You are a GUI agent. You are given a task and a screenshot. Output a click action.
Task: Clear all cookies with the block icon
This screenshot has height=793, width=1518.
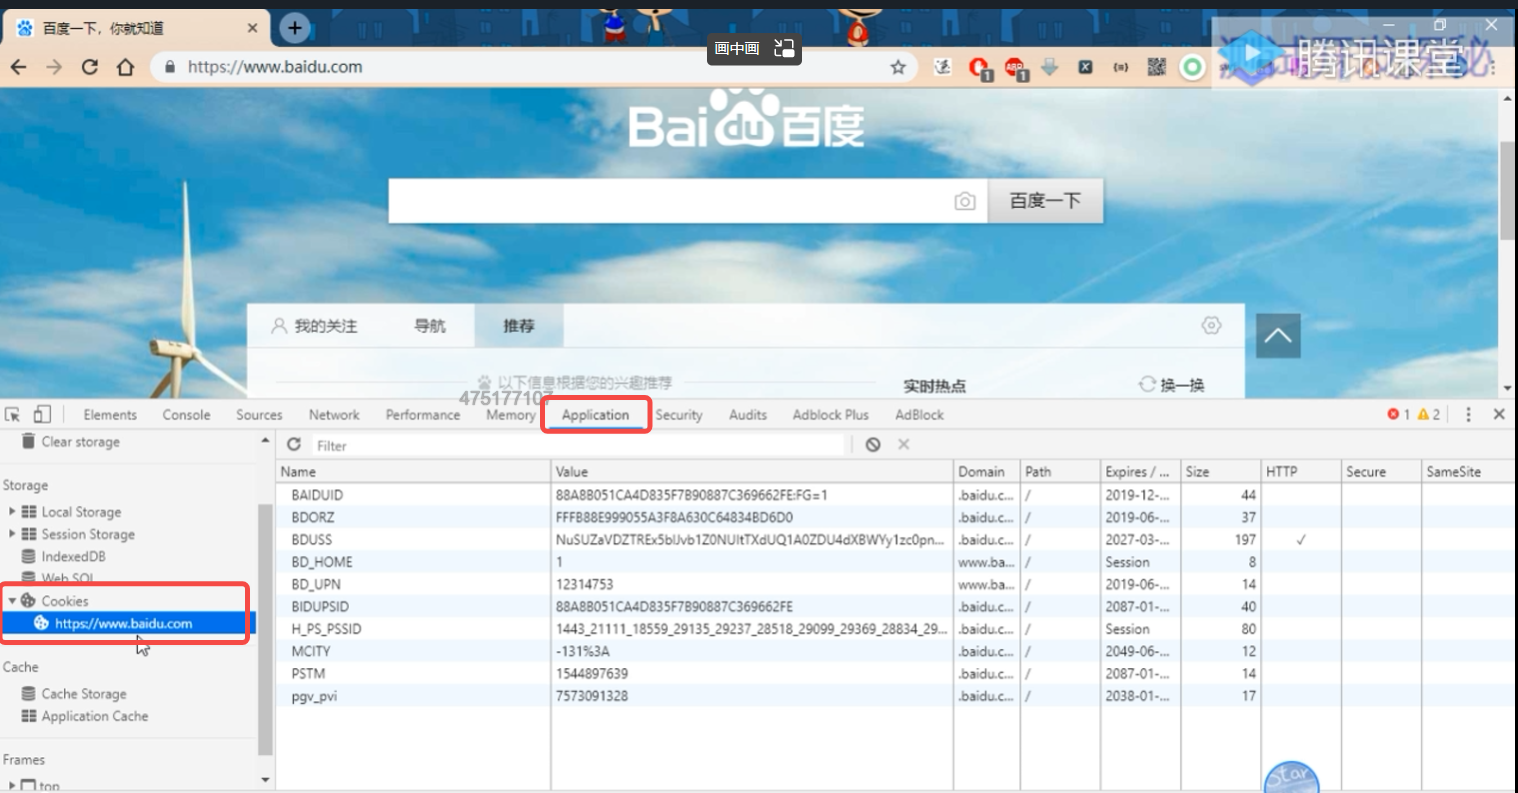(x=873, y=444)
